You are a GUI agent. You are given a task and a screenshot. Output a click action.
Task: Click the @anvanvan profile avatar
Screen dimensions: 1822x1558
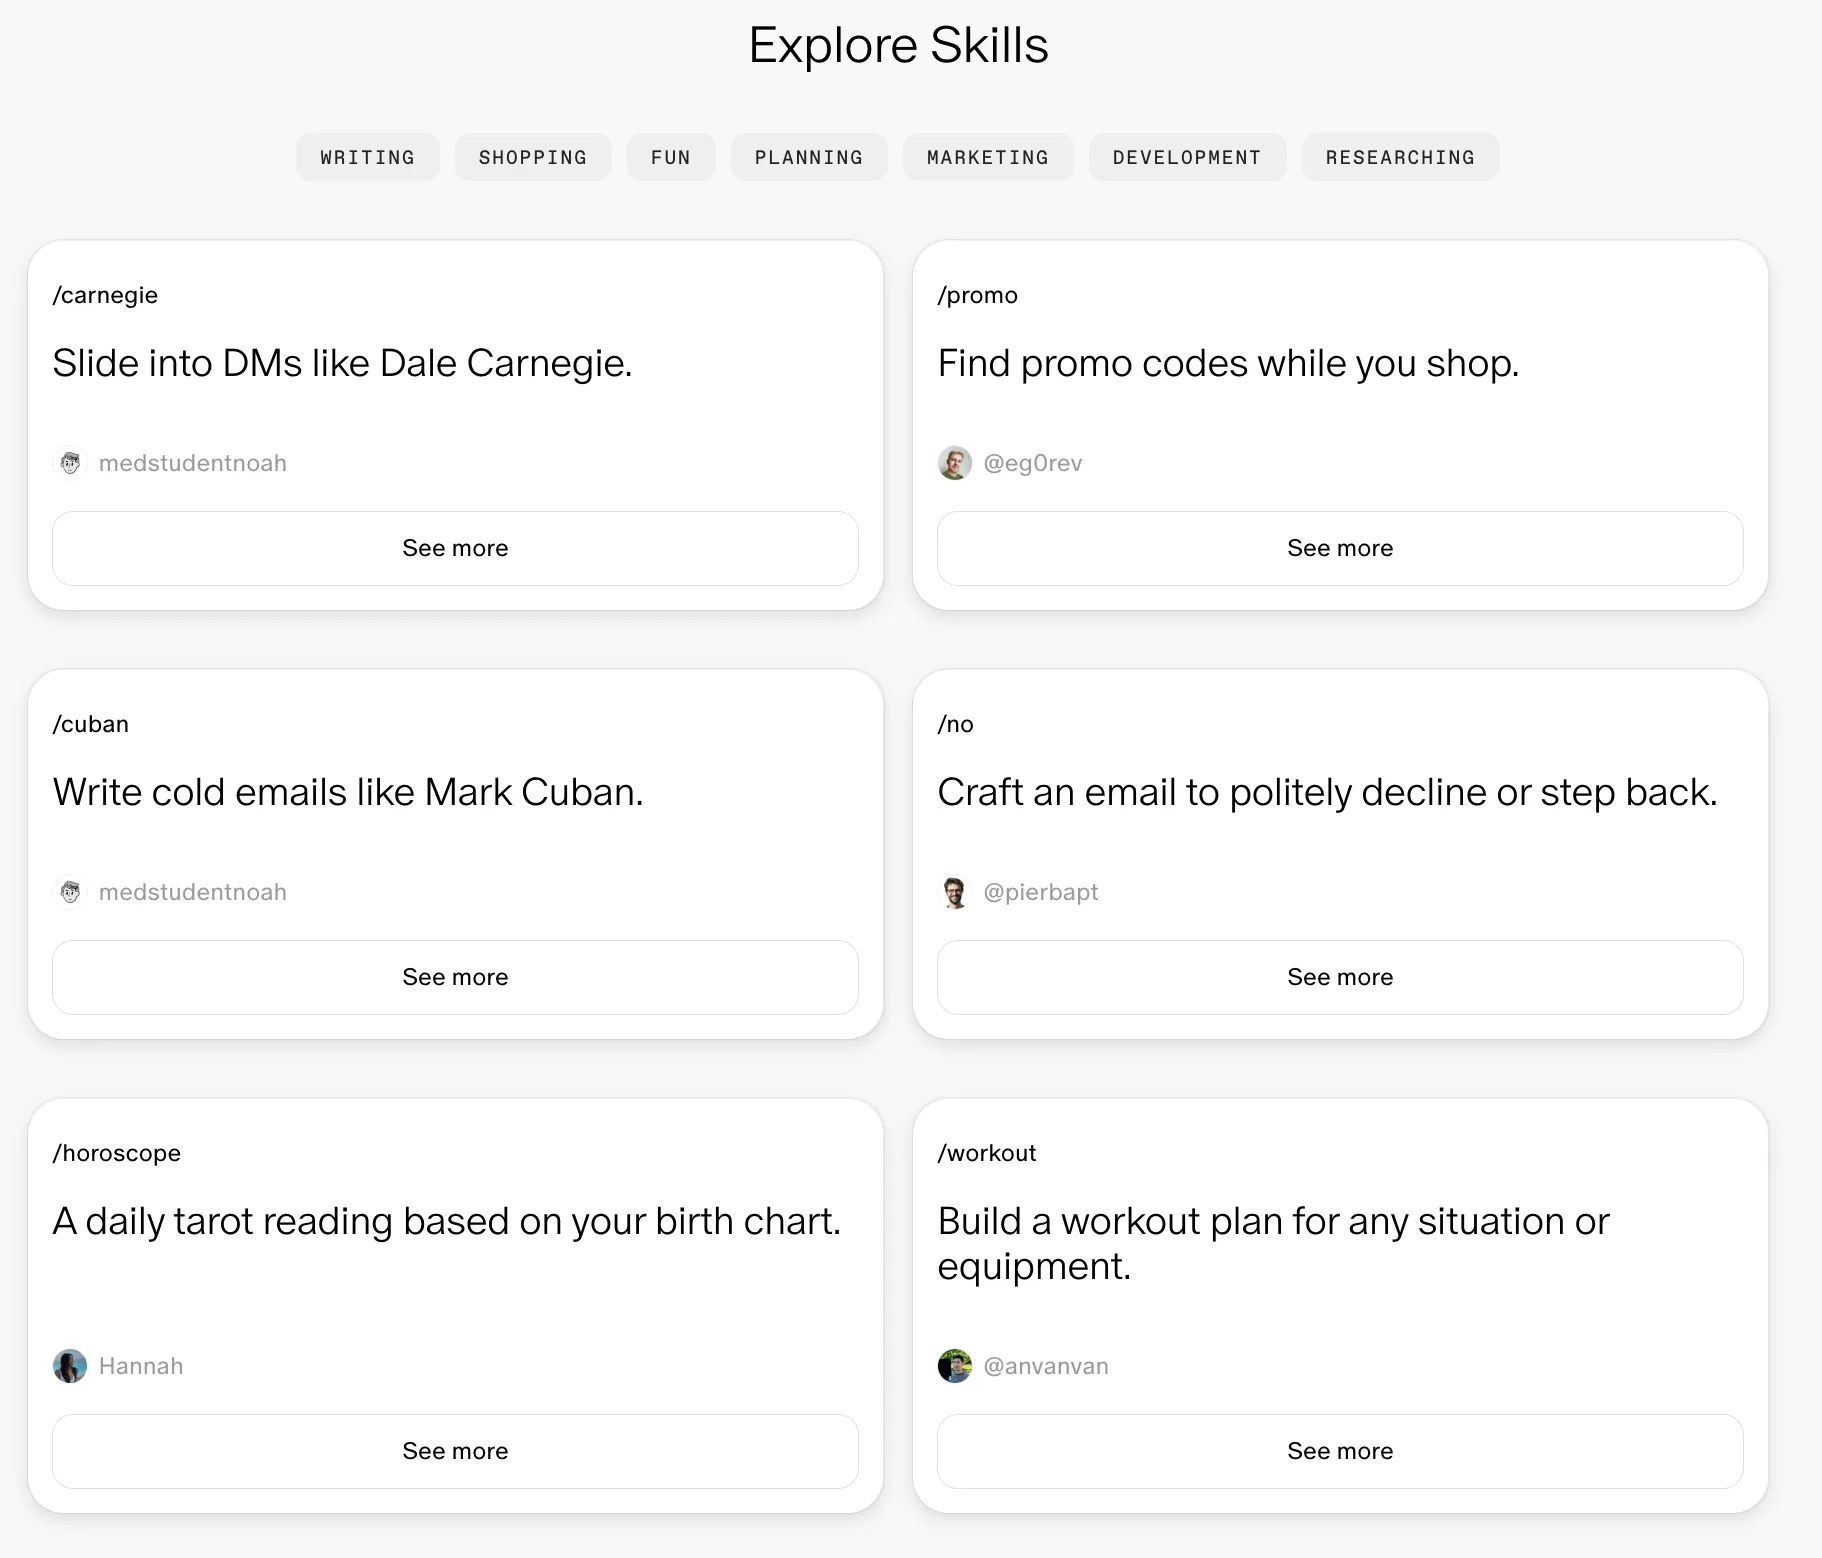pyautogui.click(x=954, y=1366)
